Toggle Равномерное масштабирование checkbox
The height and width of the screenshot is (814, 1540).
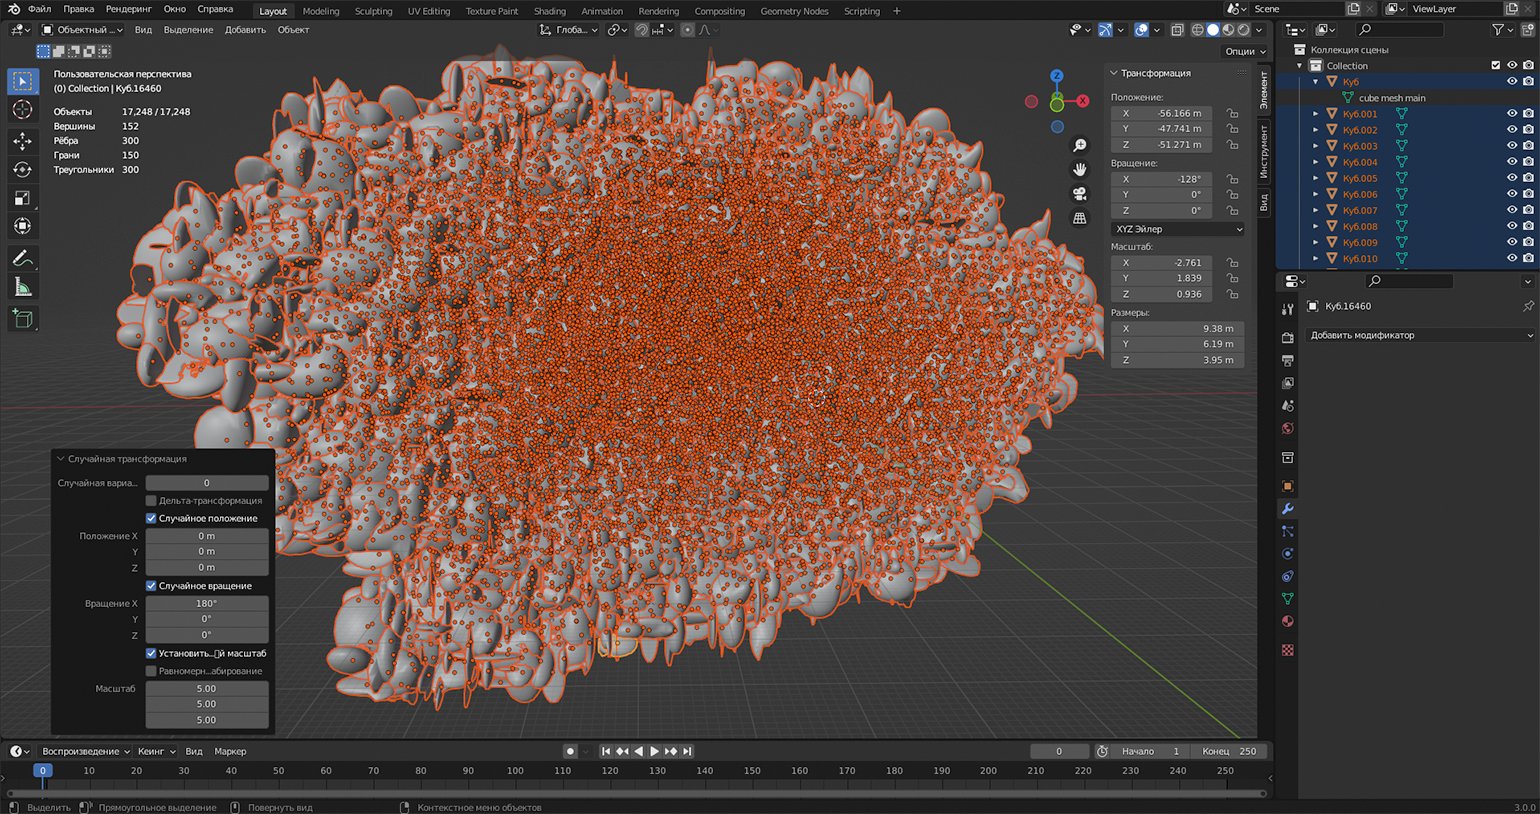point(151,671)
